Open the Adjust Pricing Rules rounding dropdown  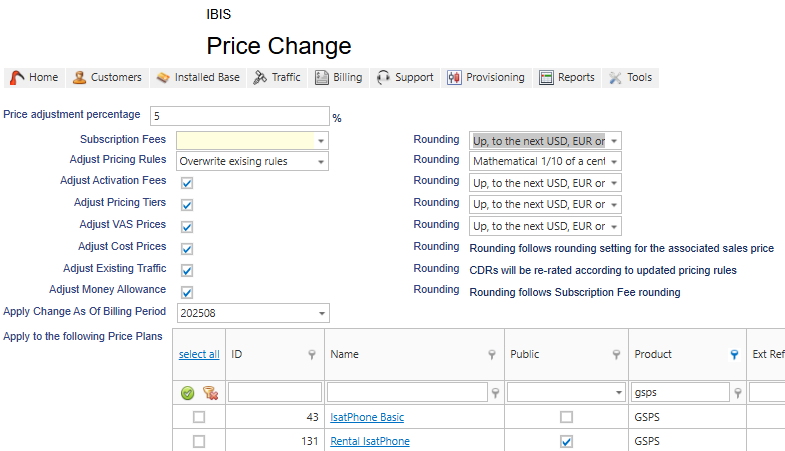click(614, 162)
